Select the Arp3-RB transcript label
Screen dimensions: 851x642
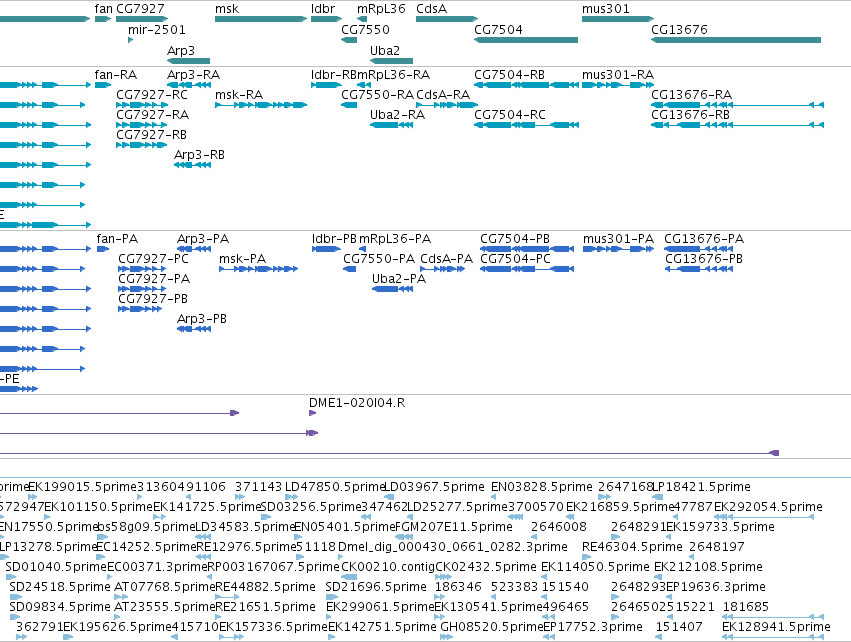[199, 155]
